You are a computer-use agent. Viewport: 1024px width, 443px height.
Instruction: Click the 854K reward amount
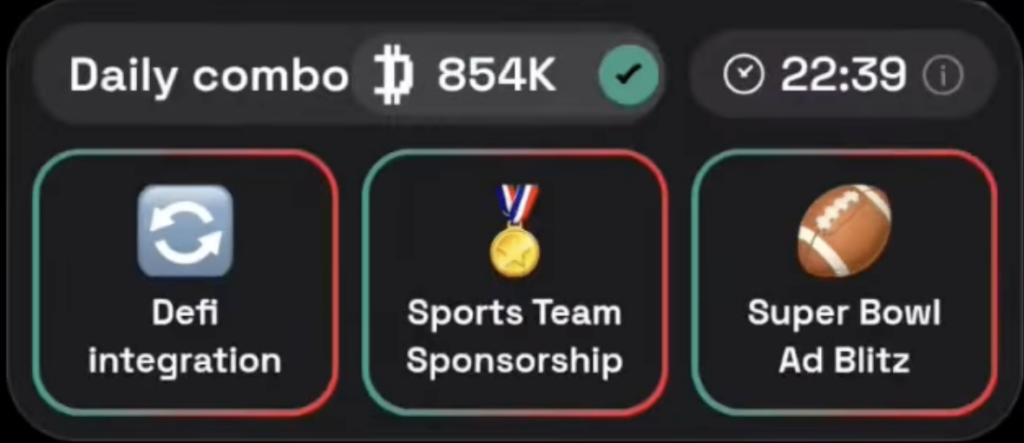[x=496, y=75]
